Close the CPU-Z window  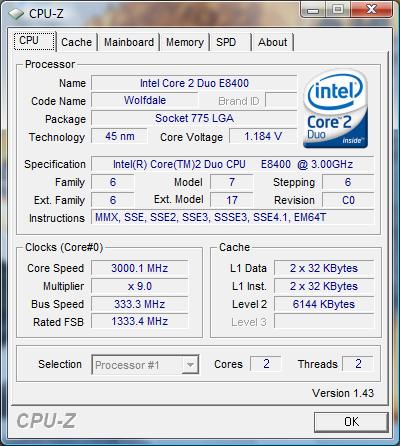click(x=371, y=10)
